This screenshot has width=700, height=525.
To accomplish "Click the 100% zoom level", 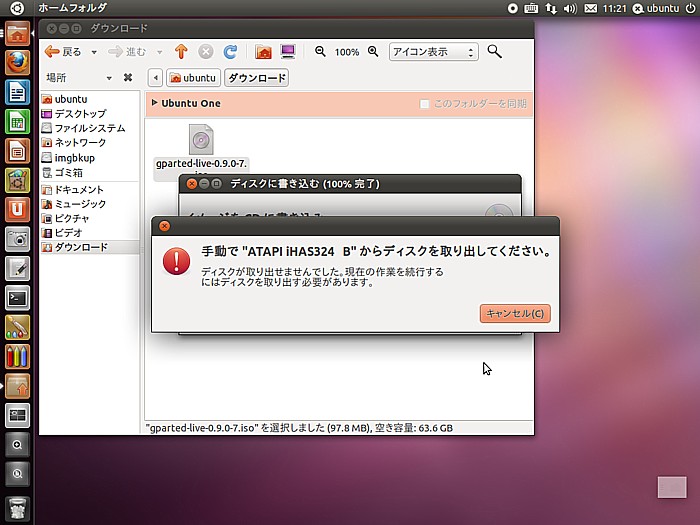I will coord(347,52).
